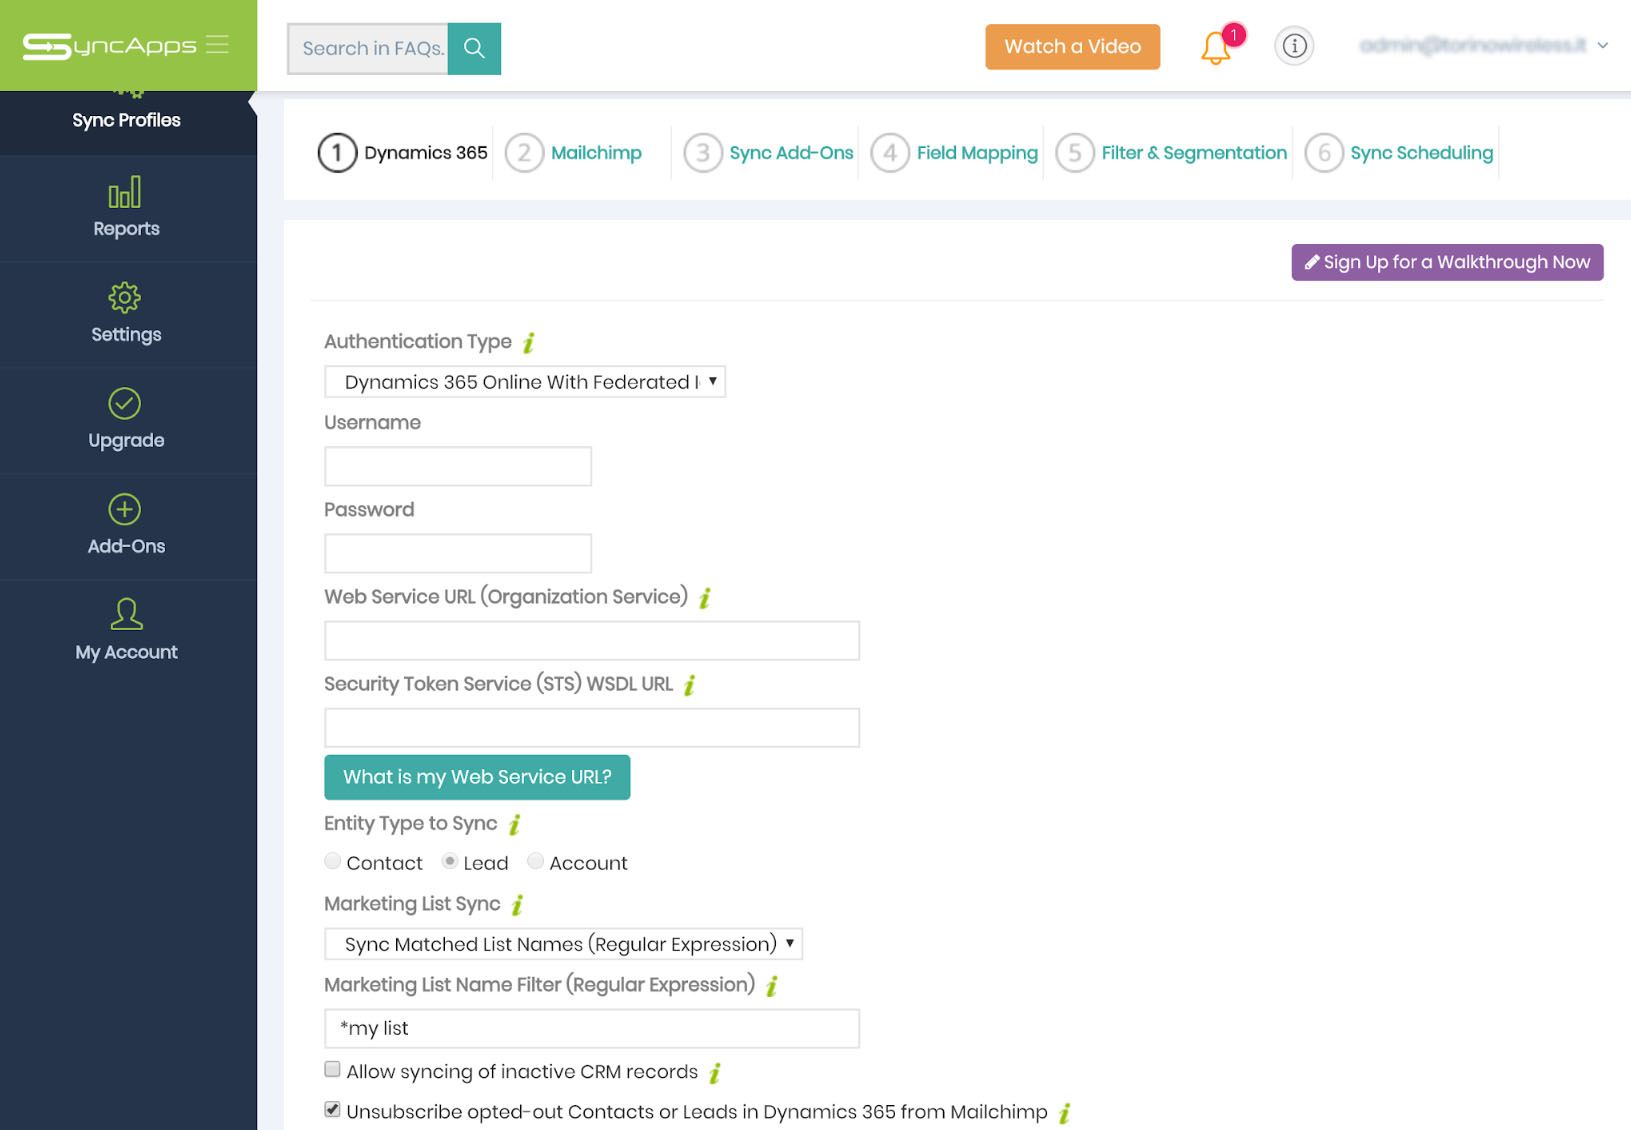Go to the Filter & Segmentation step tab
The height and width of the screenshot is (1130, 1631).
pos(1194,153)
